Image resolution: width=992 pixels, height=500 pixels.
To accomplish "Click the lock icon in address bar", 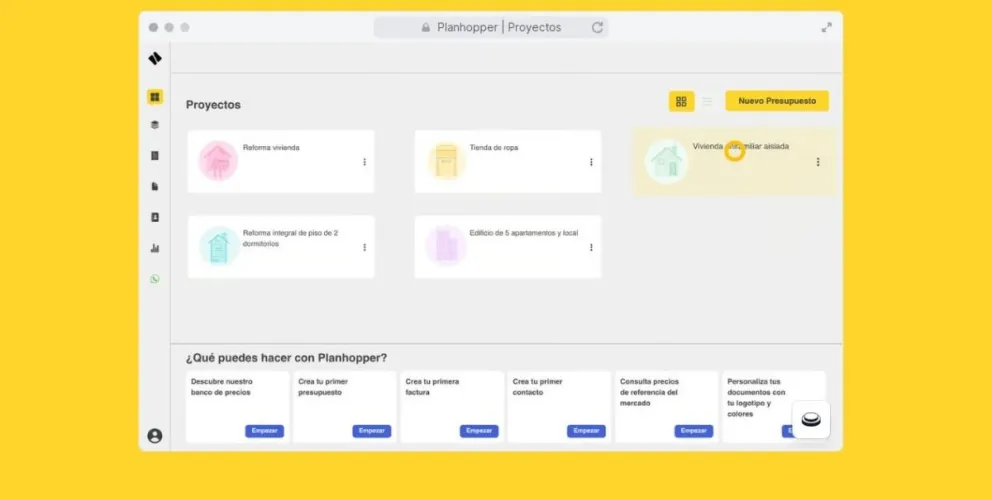I will [x=426, y=28].
